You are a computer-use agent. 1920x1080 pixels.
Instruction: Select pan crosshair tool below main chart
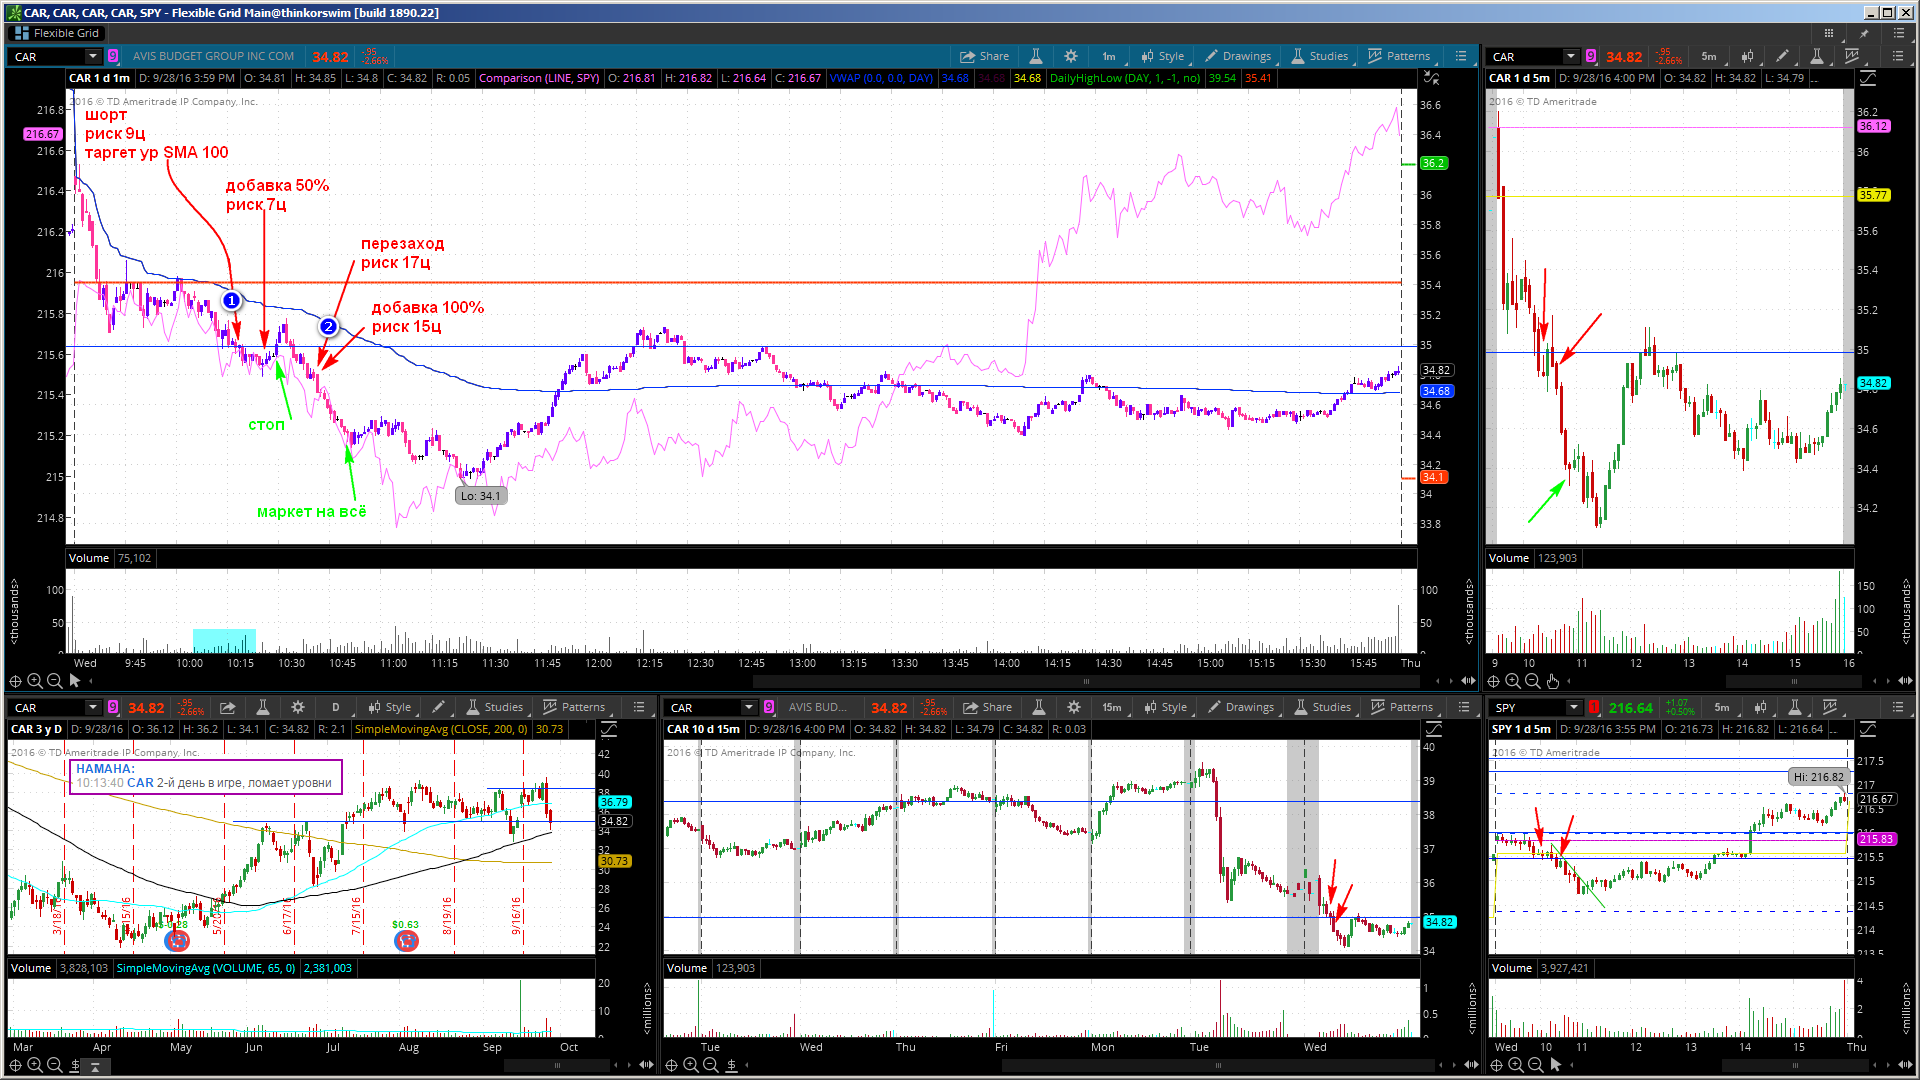coord(15,681)
